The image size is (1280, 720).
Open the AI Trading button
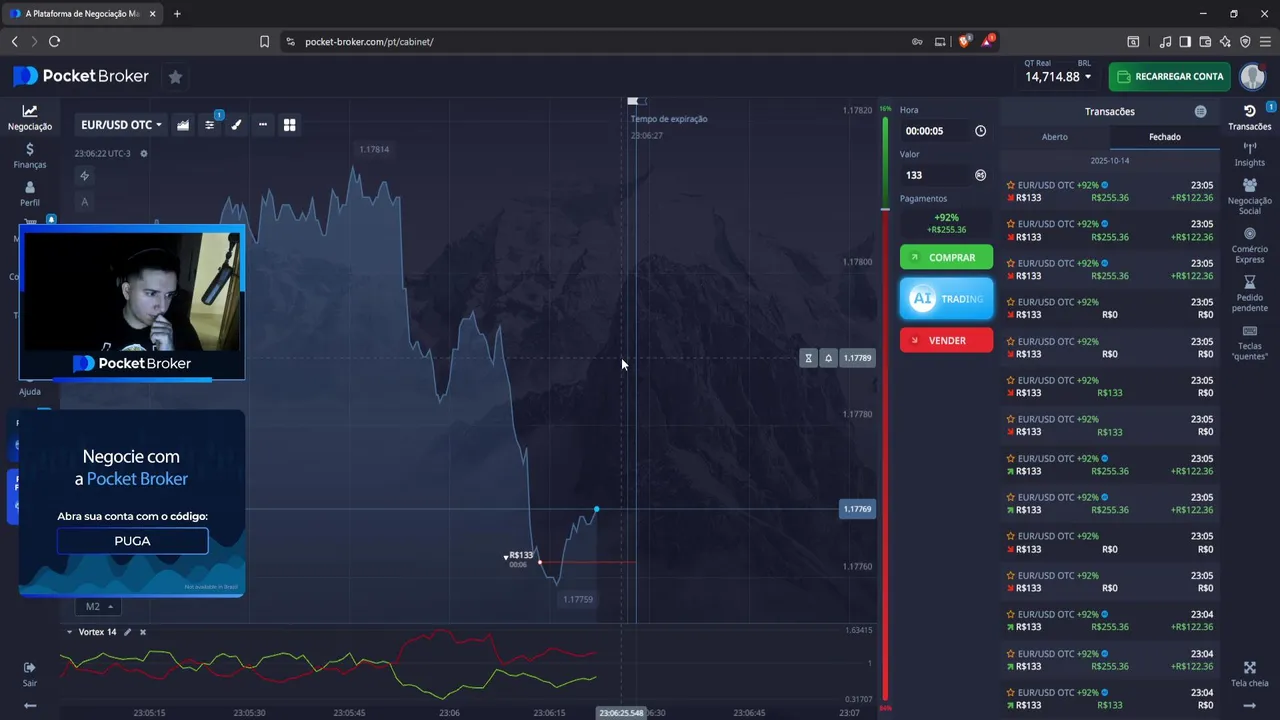[x=946, y=299]
